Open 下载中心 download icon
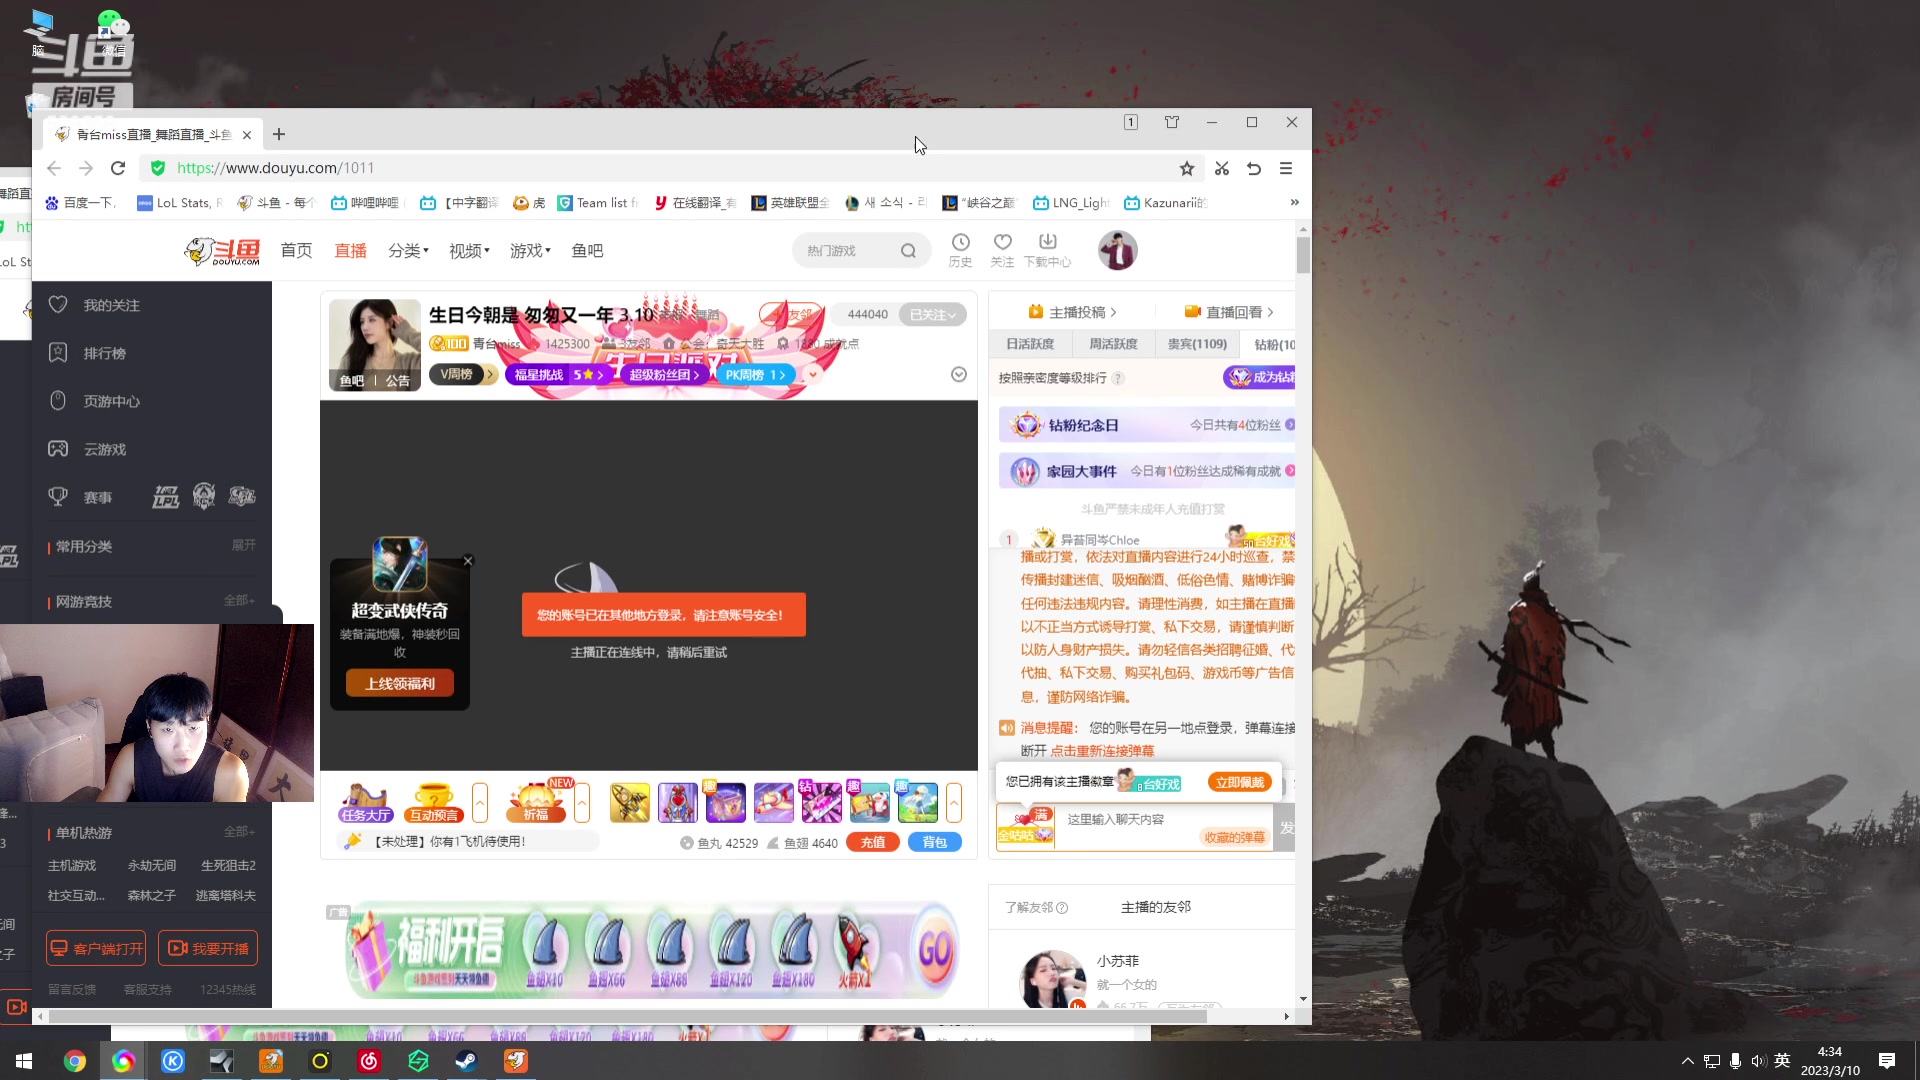 1047,249
